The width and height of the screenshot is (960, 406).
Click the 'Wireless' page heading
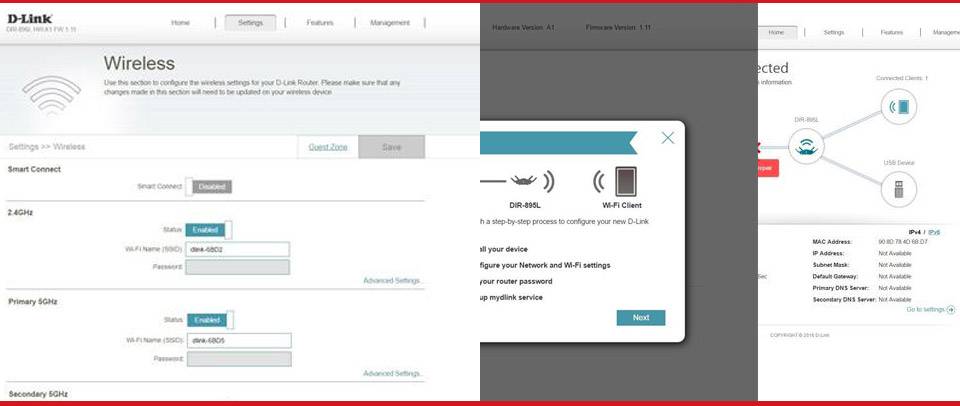point(139,63)
